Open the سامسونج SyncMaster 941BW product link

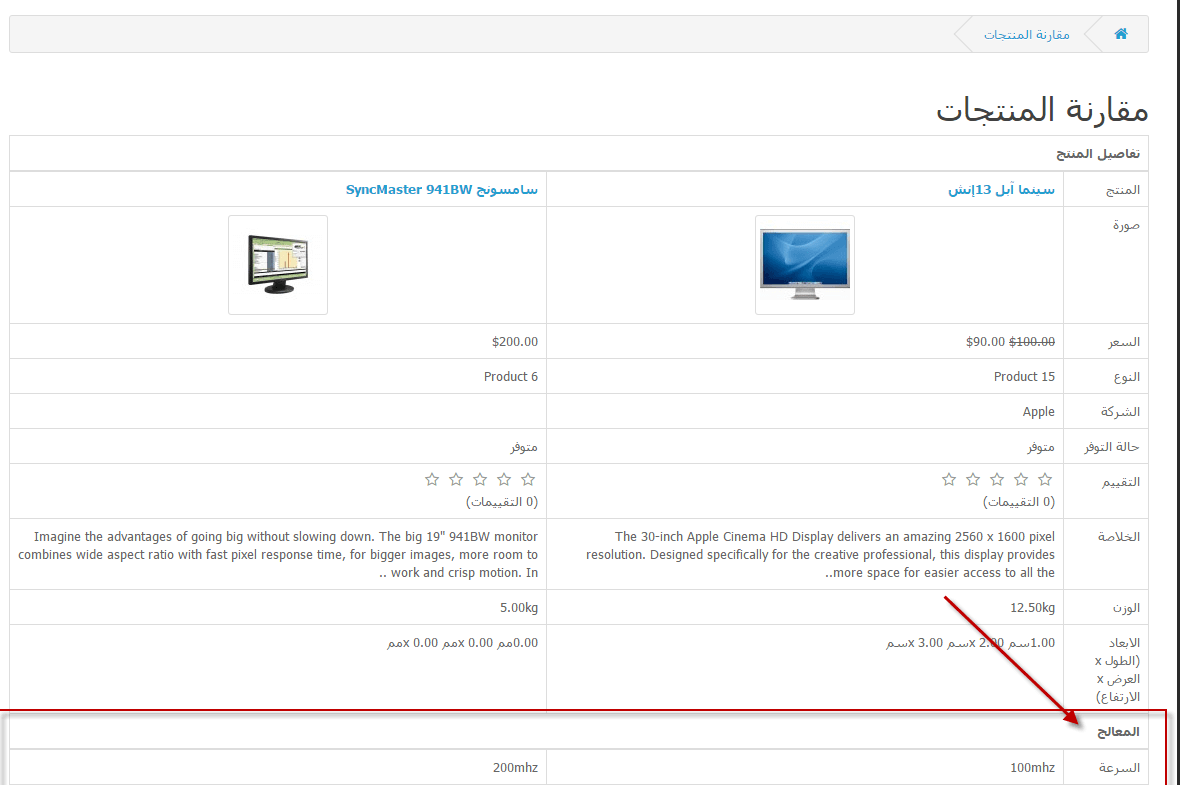[x=442, y=190]
